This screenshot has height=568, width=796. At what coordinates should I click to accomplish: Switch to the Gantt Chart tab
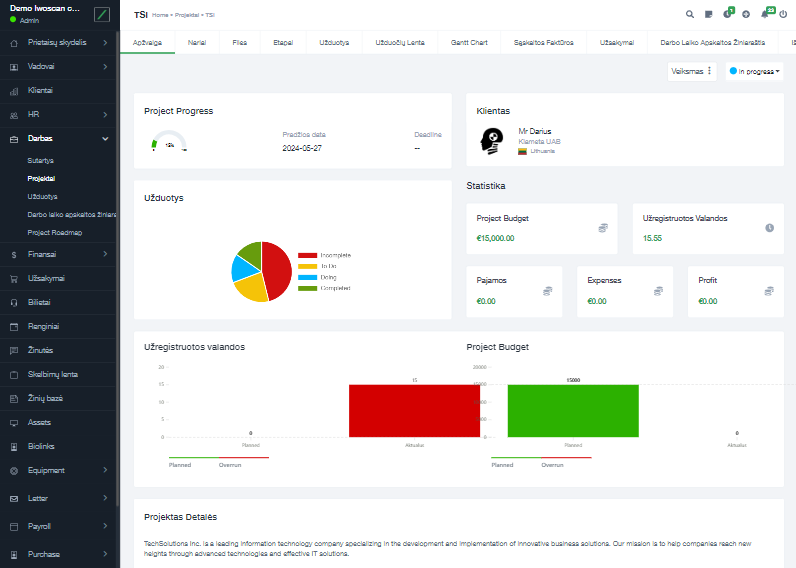[468, 43]
